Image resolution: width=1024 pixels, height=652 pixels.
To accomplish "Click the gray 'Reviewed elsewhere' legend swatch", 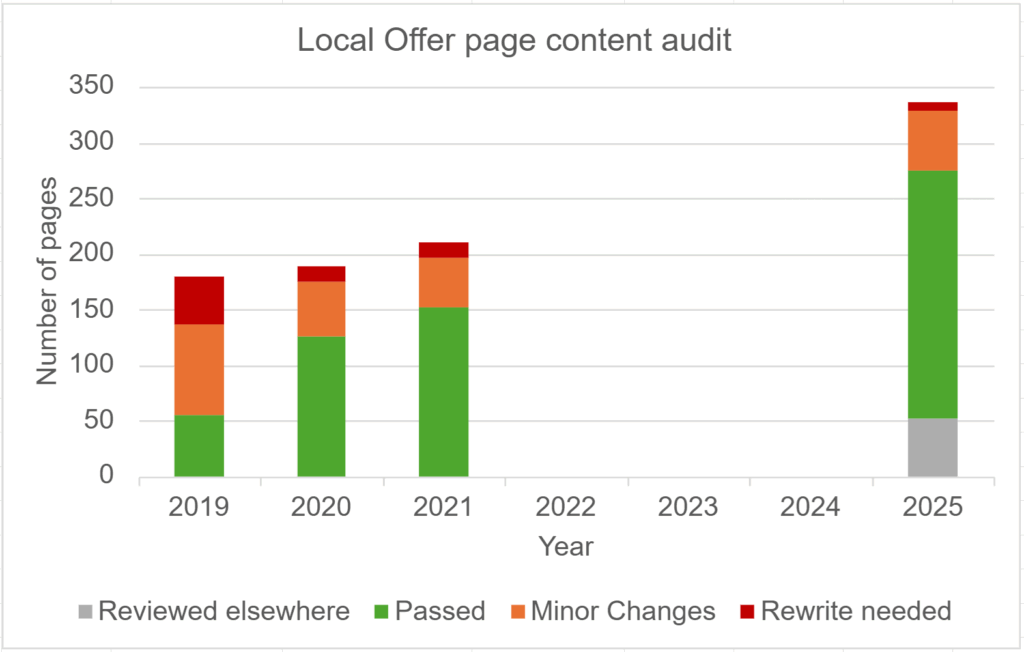I will click(83, 611).
